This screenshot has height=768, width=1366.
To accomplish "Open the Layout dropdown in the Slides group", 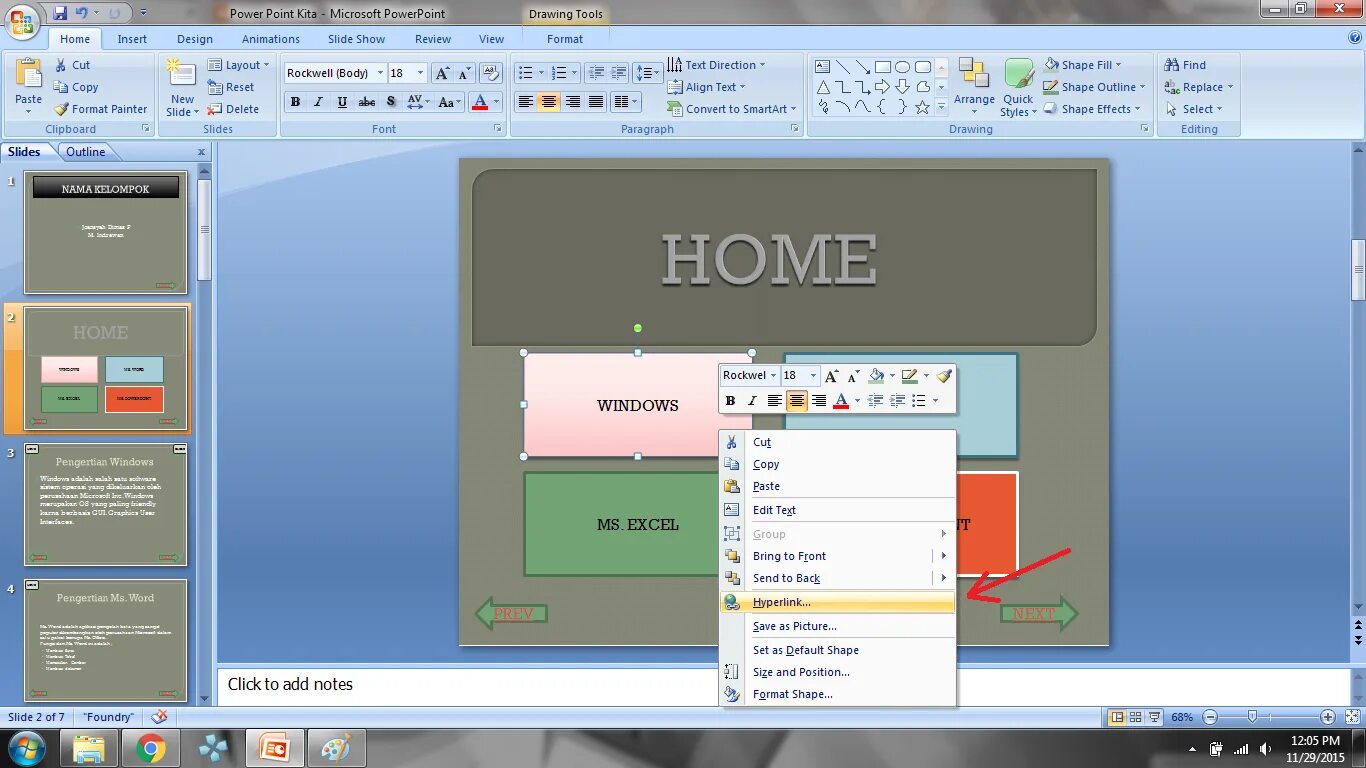I will 238,65.
